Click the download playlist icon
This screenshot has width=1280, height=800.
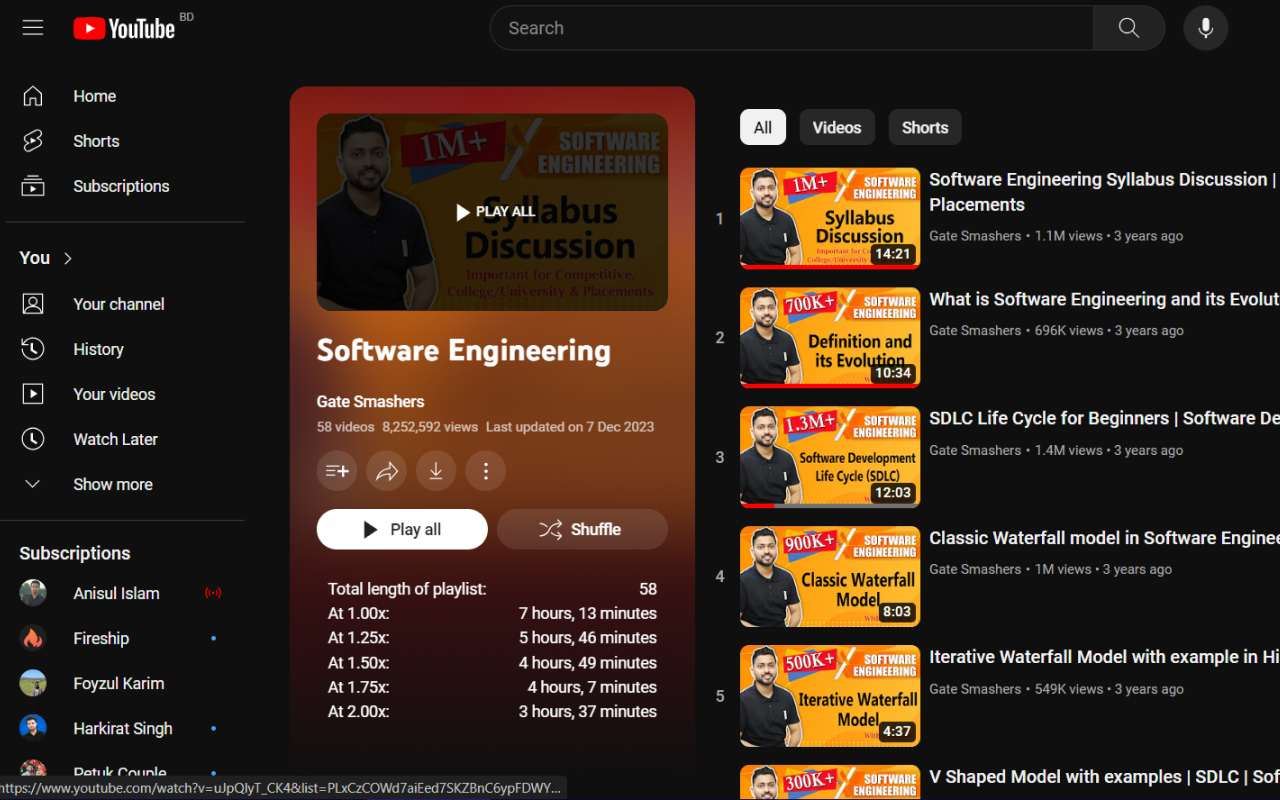436,471
